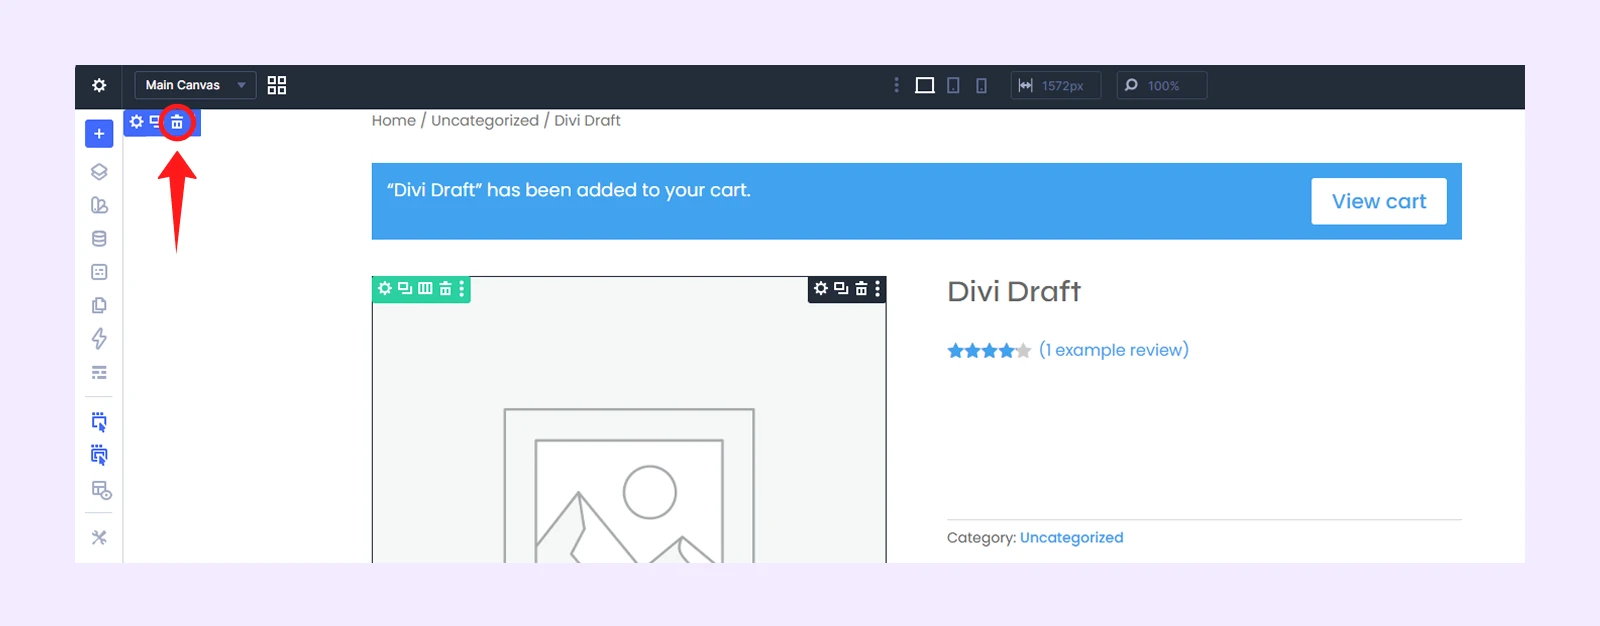Open the crossed-tools icon at the sidebar bottom

click(99, 538)
